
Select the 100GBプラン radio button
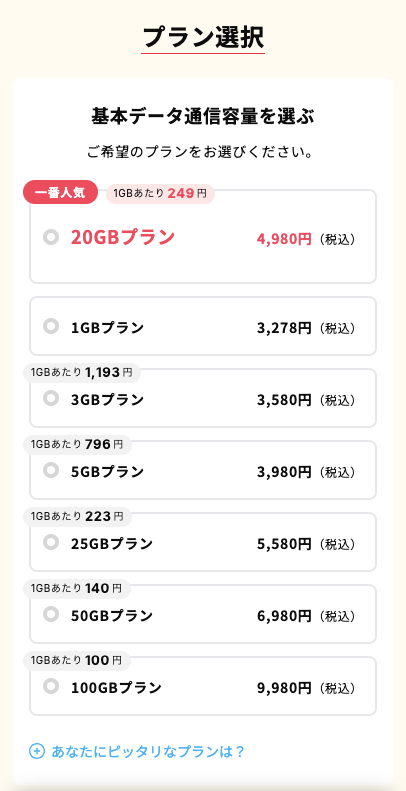point(51,686)
